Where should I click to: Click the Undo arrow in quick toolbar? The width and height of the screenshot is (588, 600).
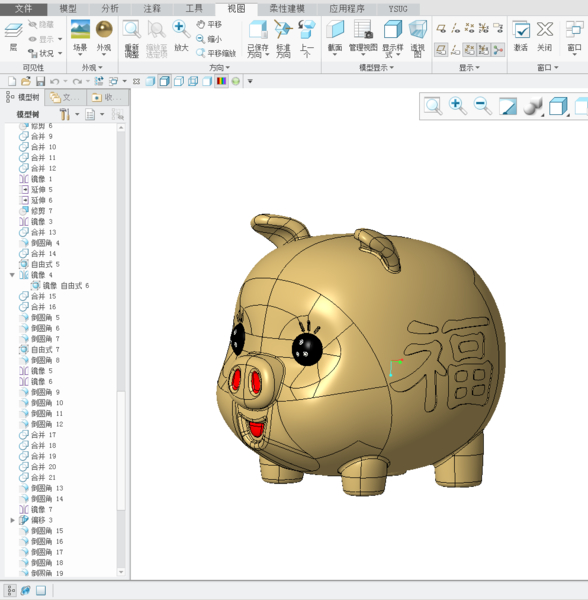pos(55,81)
